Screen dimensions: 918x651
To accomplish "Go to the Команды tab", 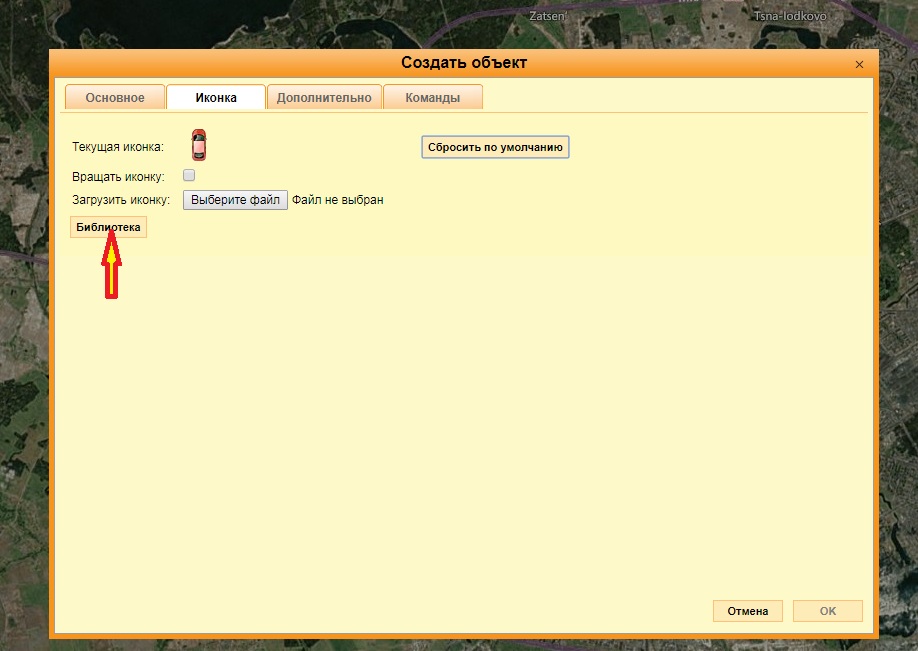I will tap(433, 98).
